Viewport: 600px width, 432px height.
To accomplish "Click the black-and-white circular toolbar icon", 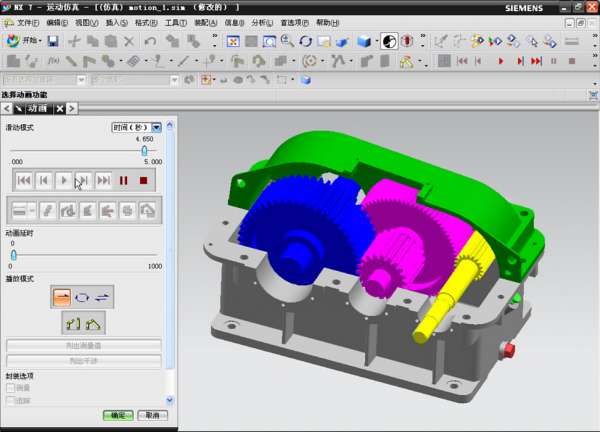I will [389, 41].
